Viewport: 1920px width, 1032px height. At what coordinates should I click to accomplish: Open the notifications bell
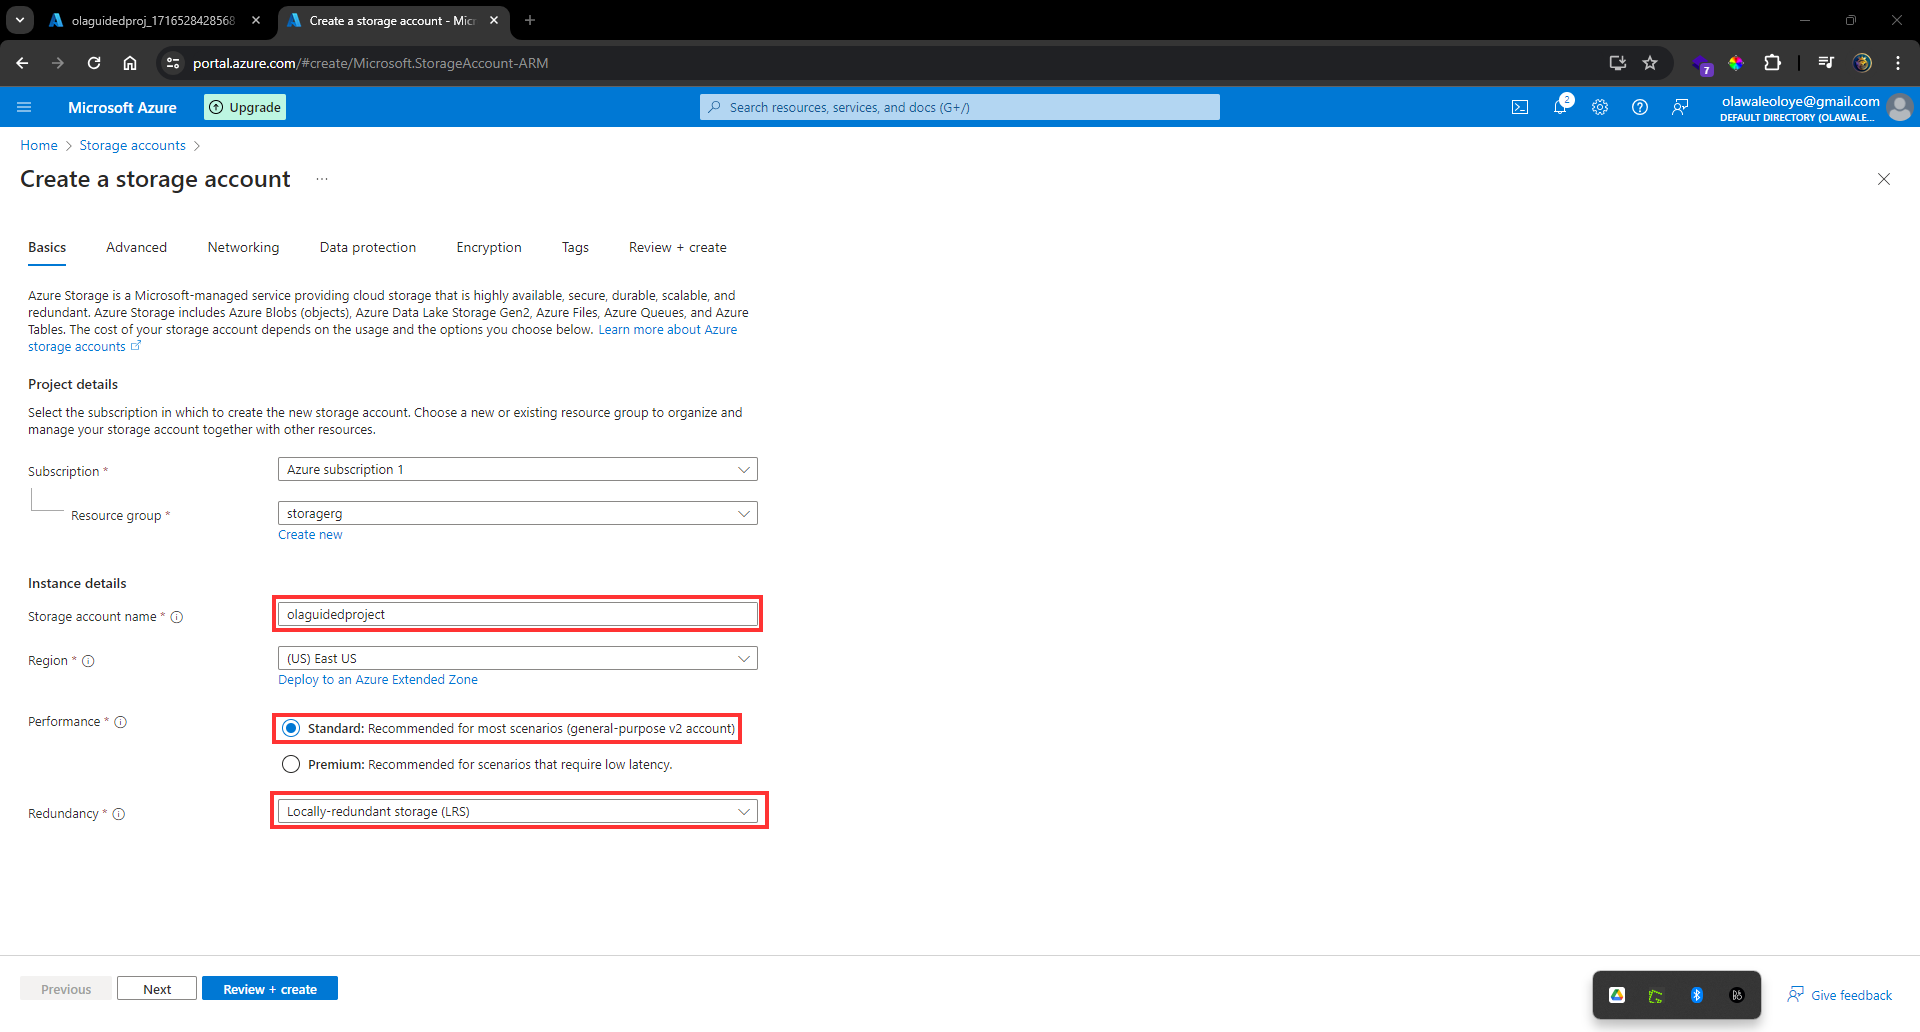pos(1560,107)
